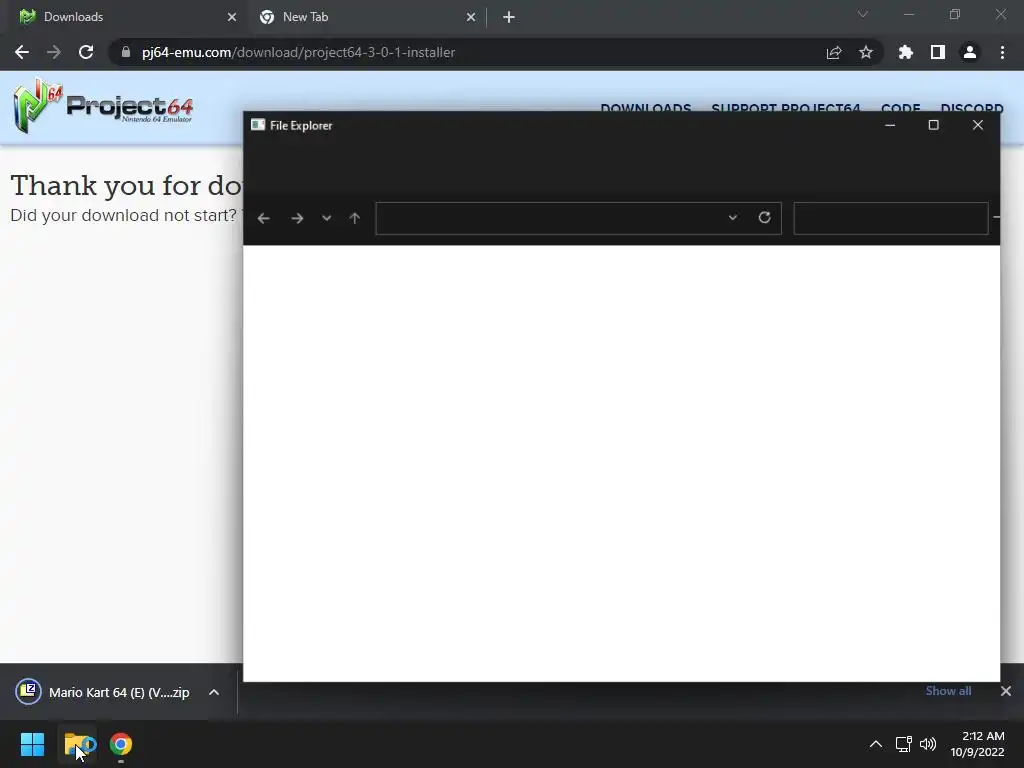Open the Chrome extensions puzzle icon

coord(906,52)
